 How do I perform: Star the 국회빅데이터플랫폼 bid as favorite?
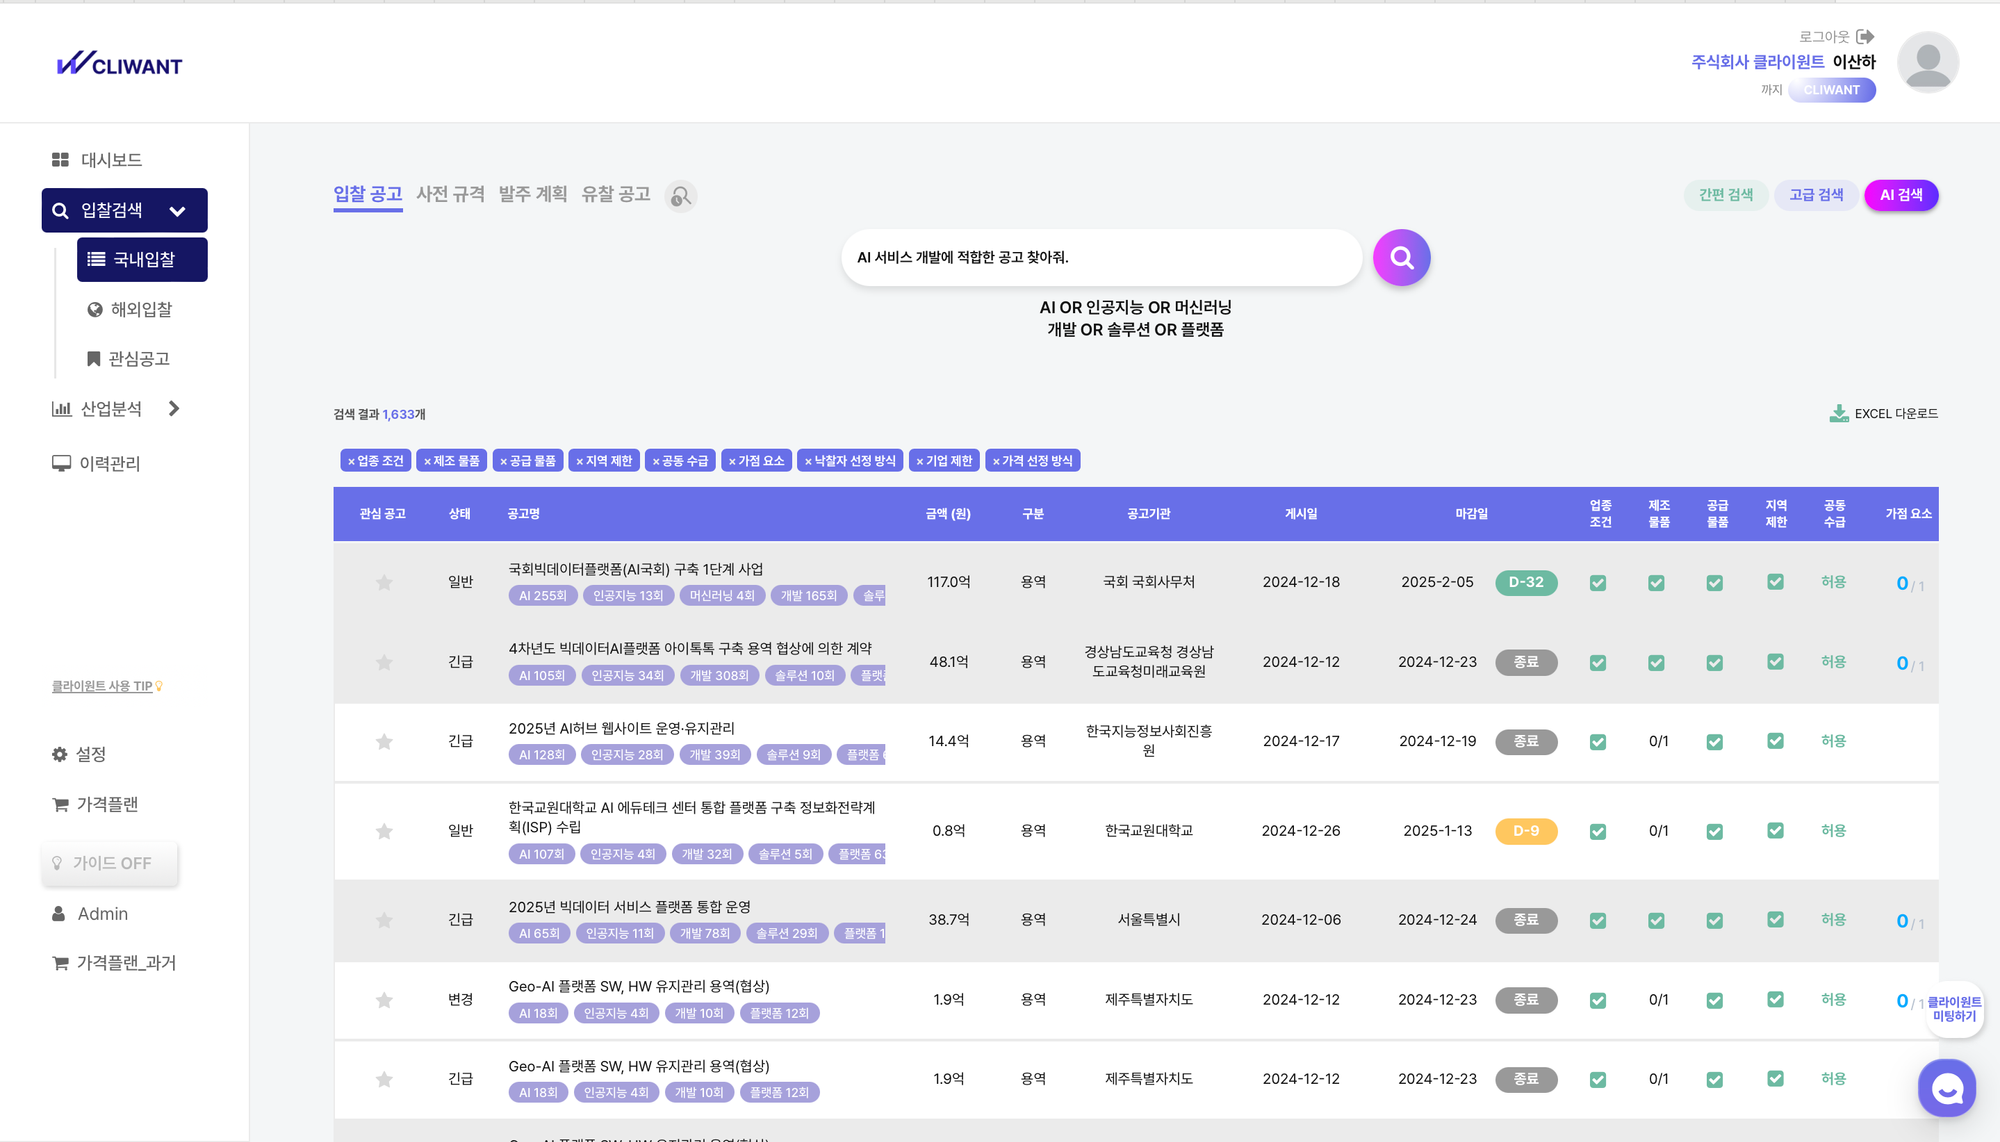coord(384,582)
